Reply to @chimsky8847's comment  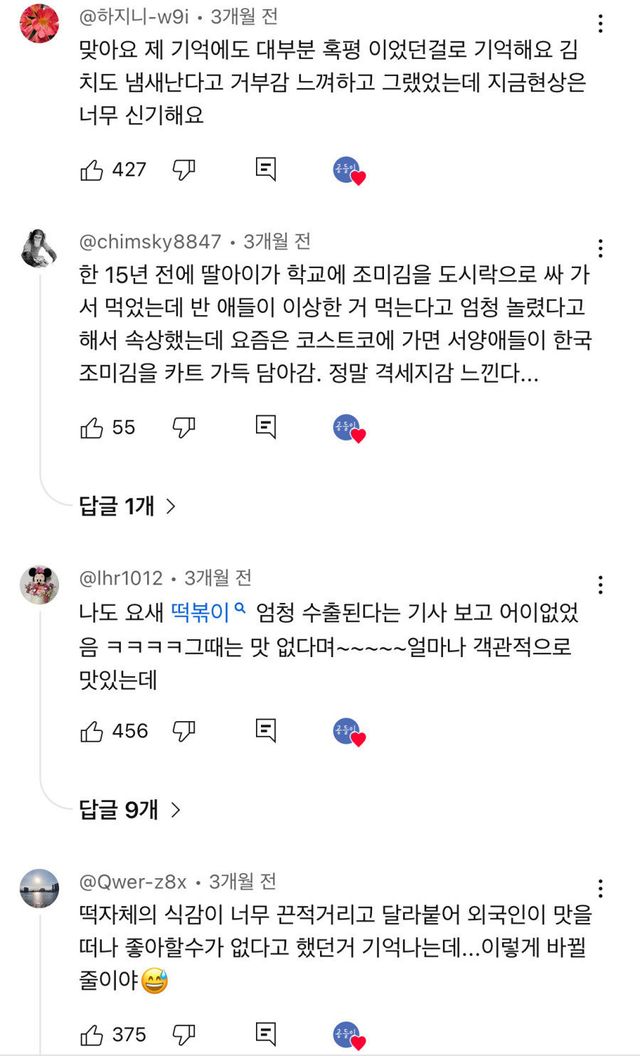tap(266, 427)
